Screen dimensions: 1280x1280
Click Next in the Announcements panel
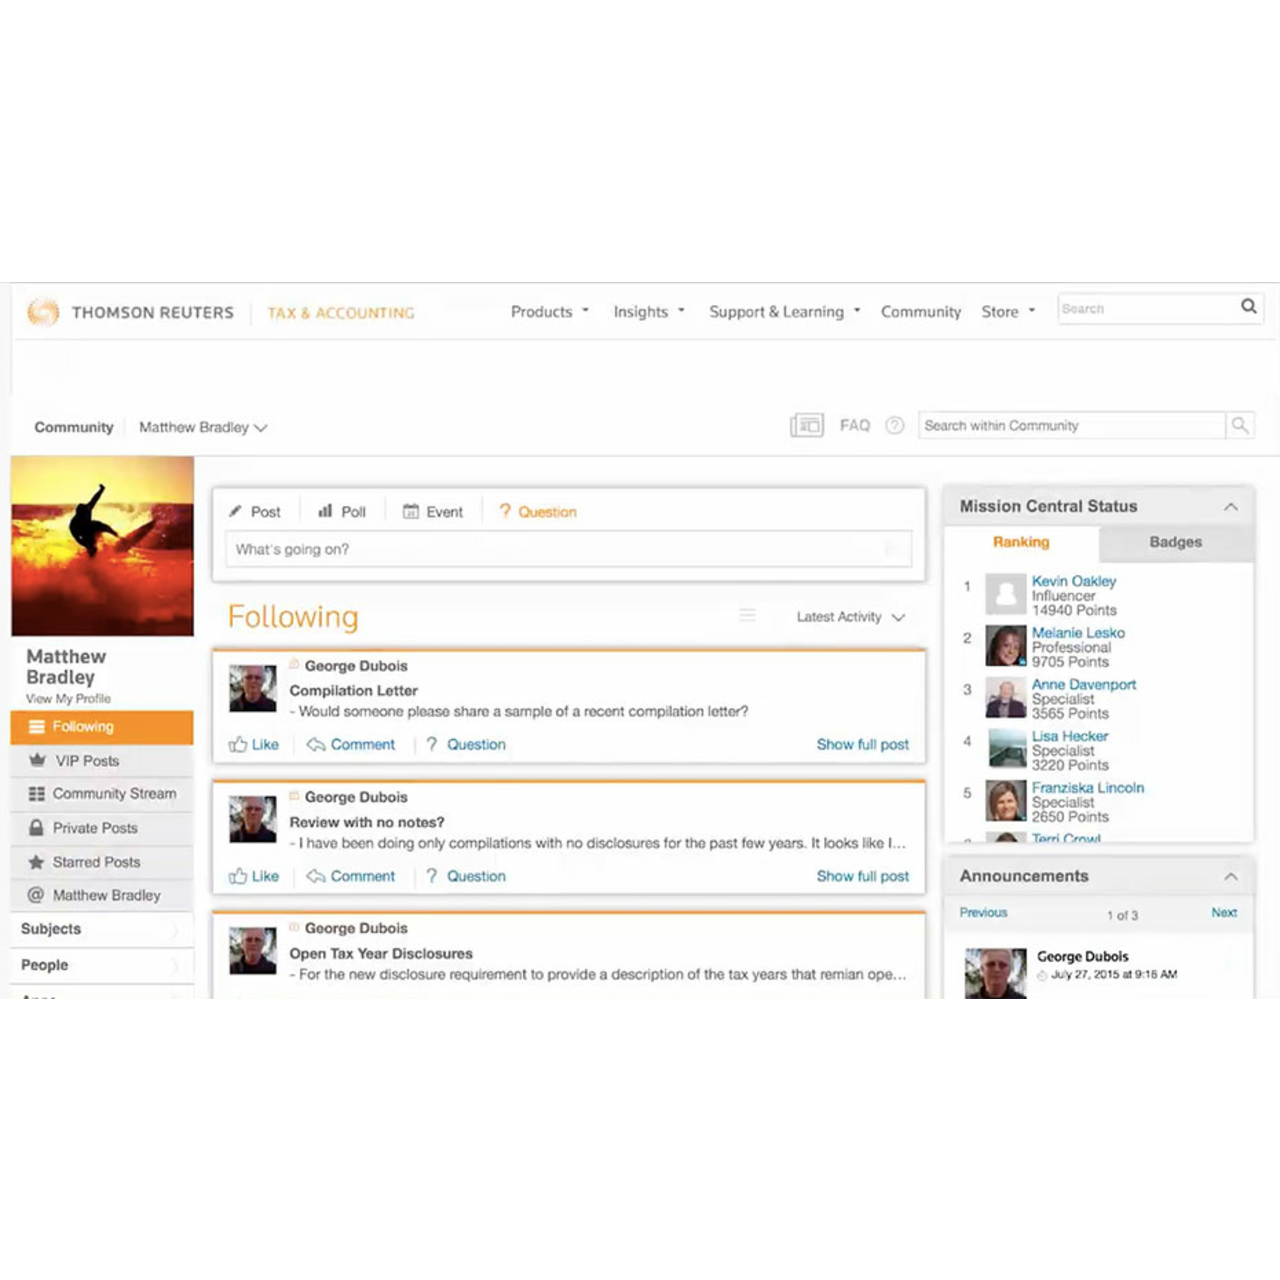tap(1224, 912)
